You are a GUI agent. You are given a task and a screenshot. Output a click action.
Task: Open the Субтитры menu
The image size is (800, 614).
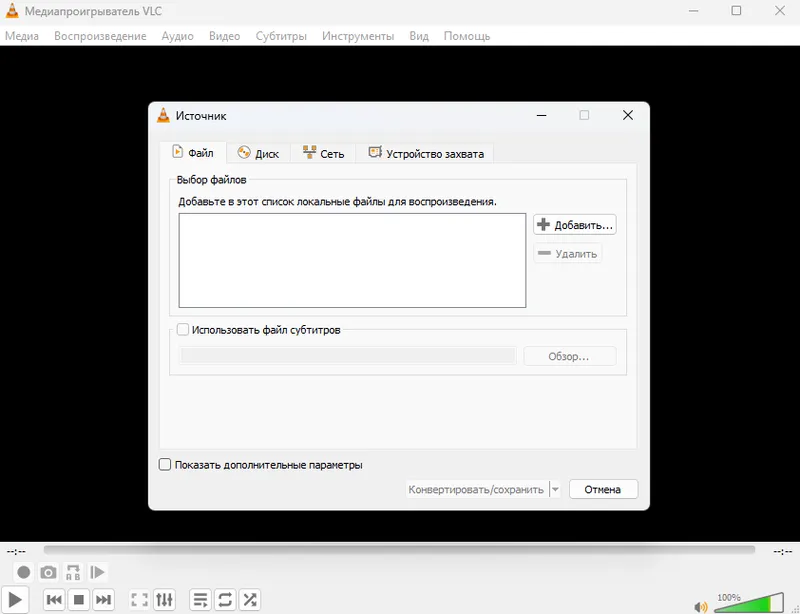click(x=281, y=36)
